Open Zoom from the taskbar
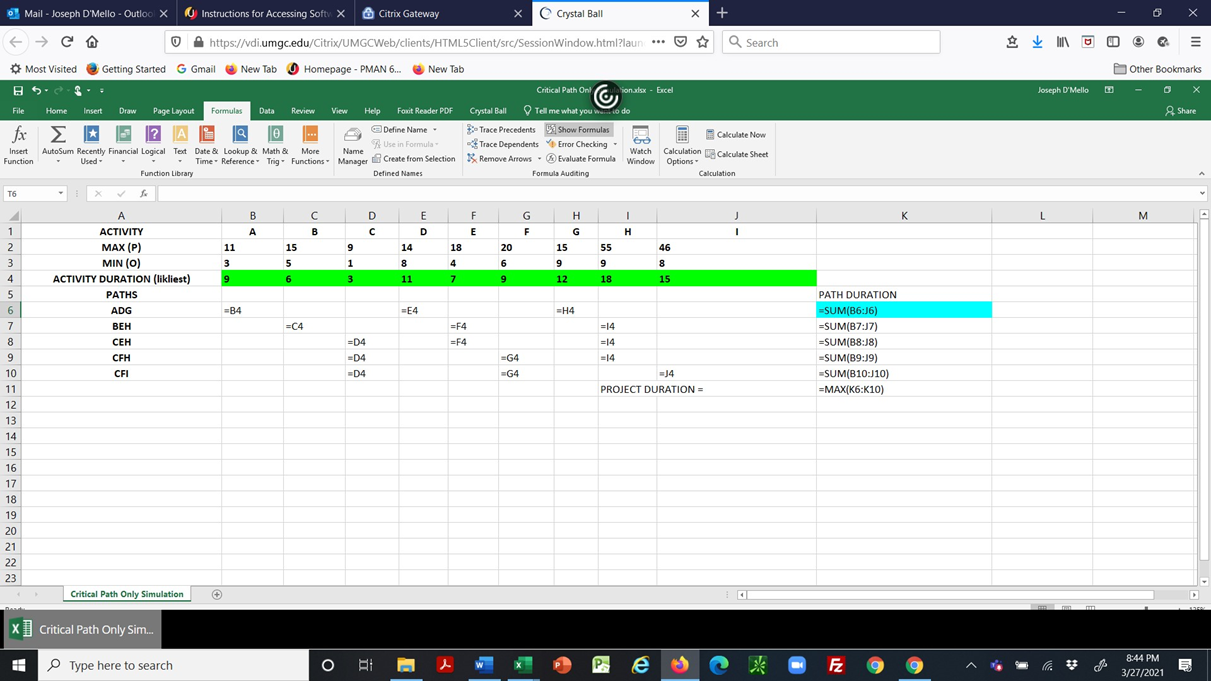The height and width of the screenshot is (681, 1211). point(797,665)
